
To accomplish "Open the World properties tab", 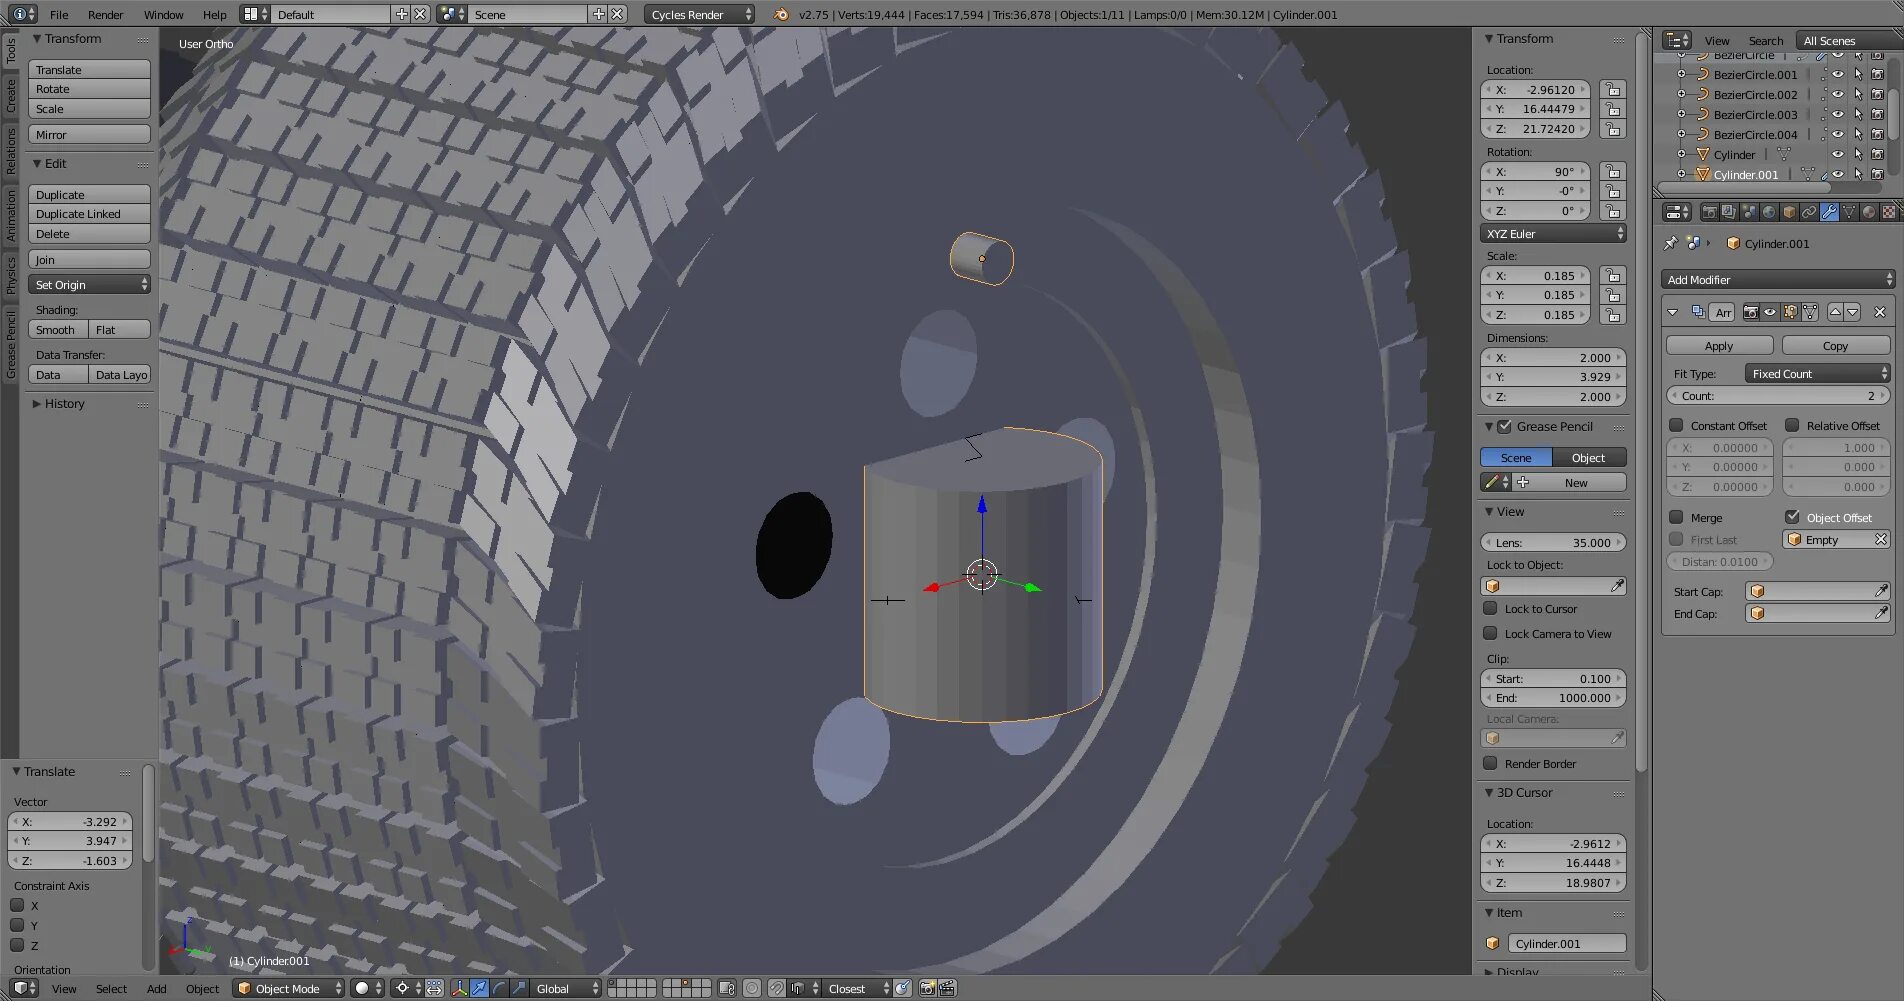I will point(1769,212).
